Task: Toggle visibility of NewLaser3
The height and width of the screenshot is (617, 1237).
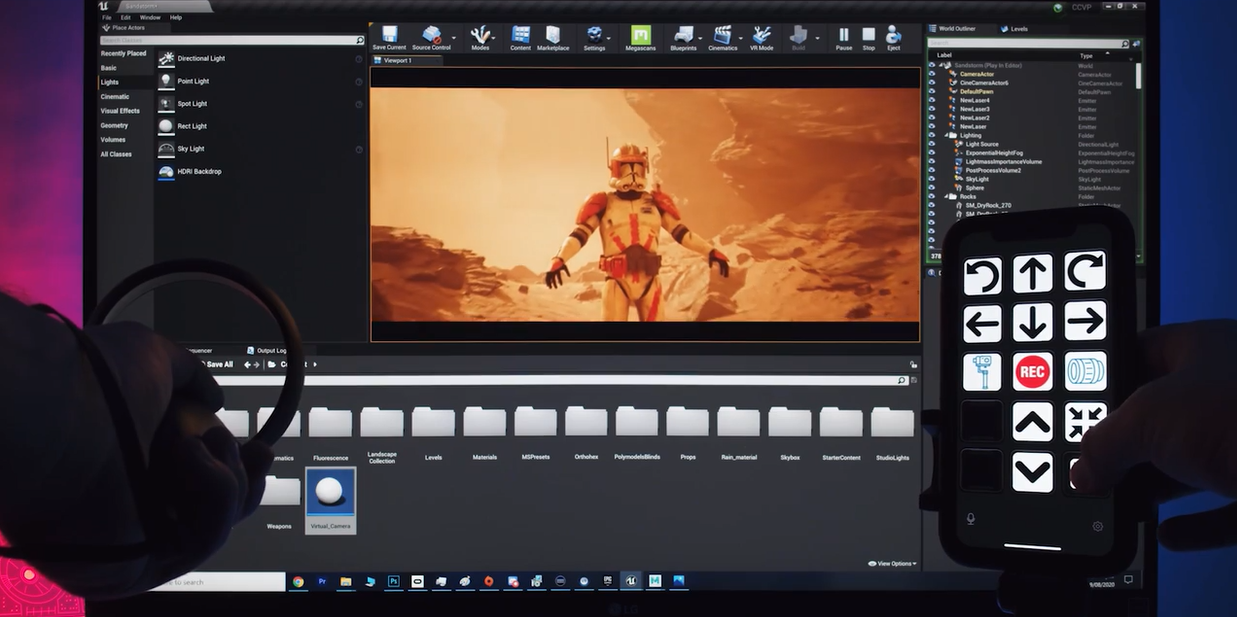Action: tap(932, 109)
